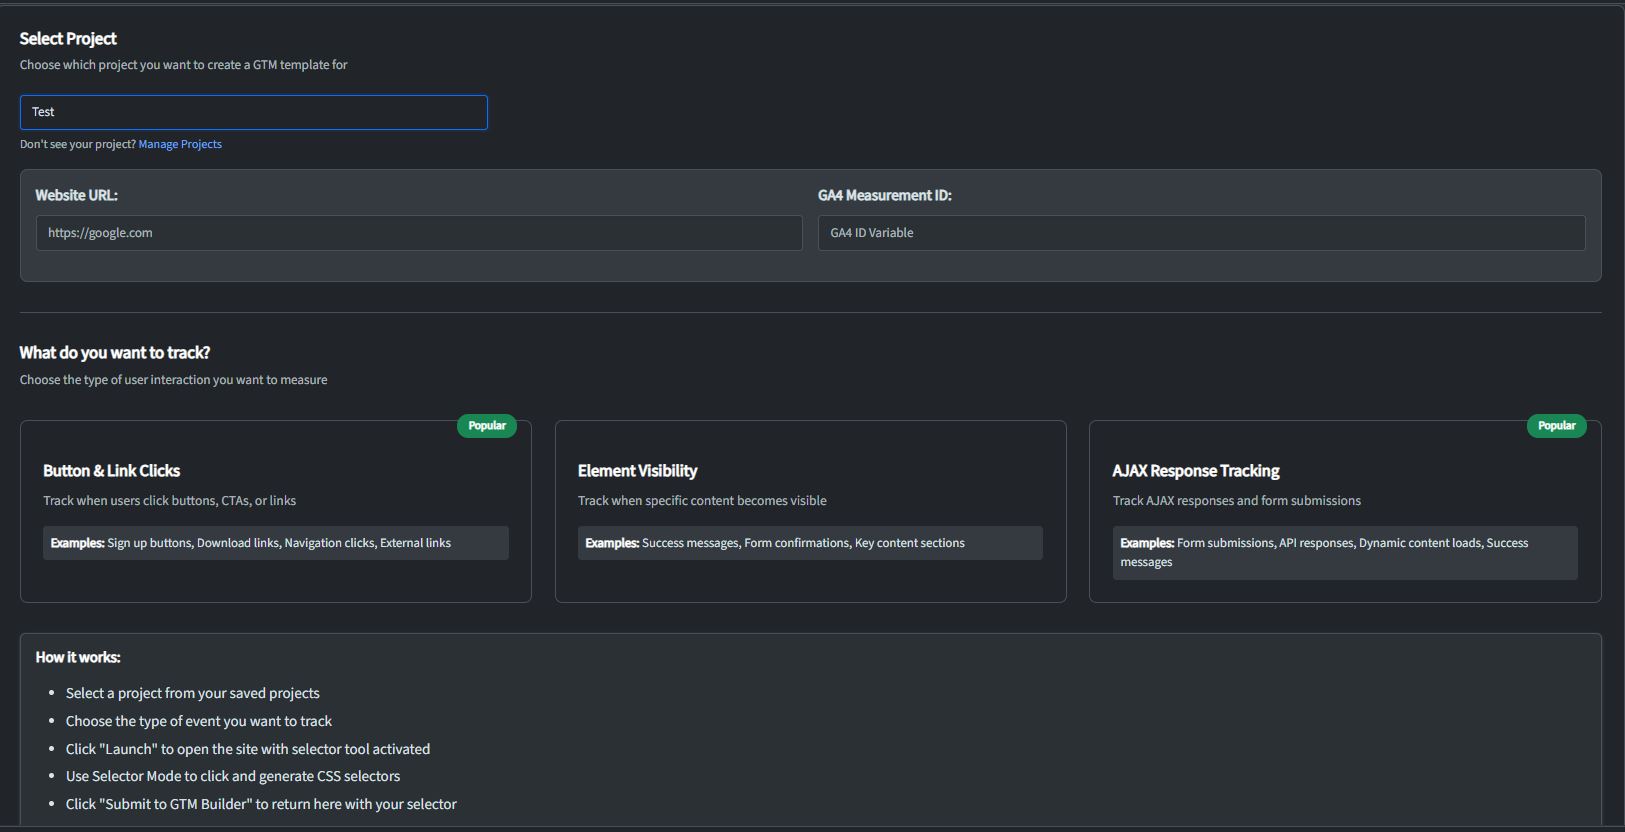Click the Select Project heading

click(x=68, y=39)
